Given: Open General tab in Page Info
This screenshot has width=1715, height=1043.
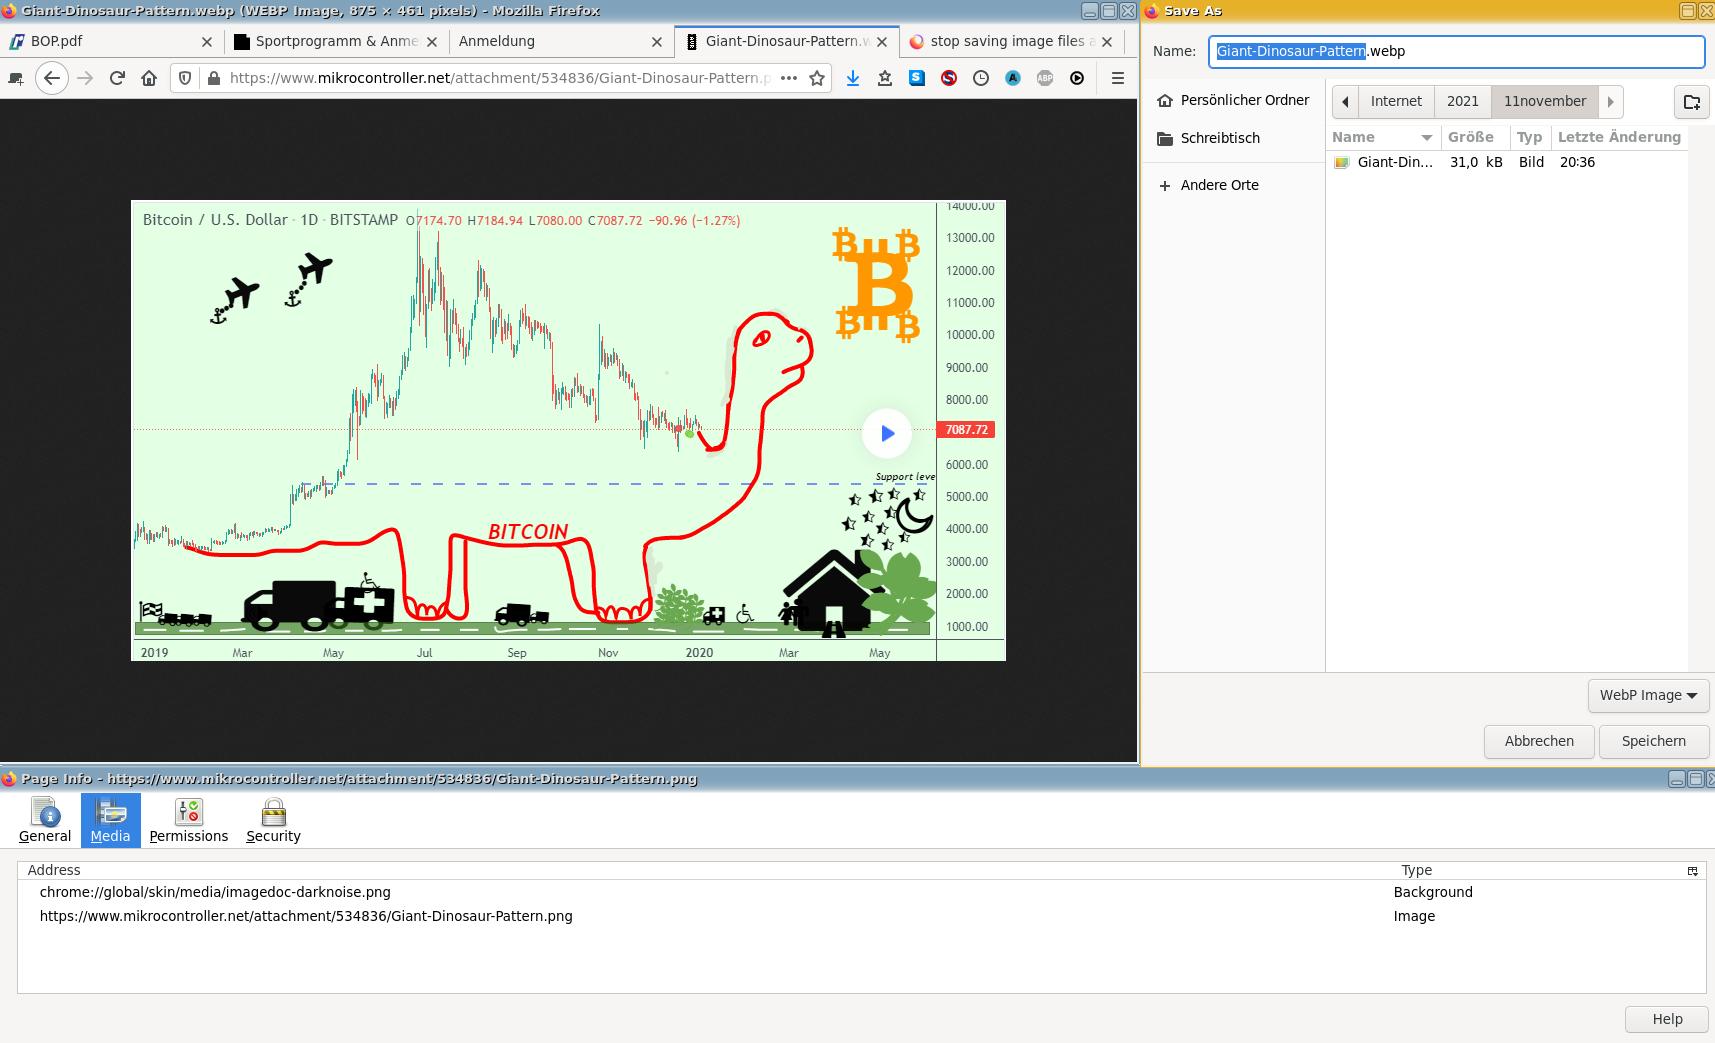Looking at the screenshot, I should tap(45, 821).
